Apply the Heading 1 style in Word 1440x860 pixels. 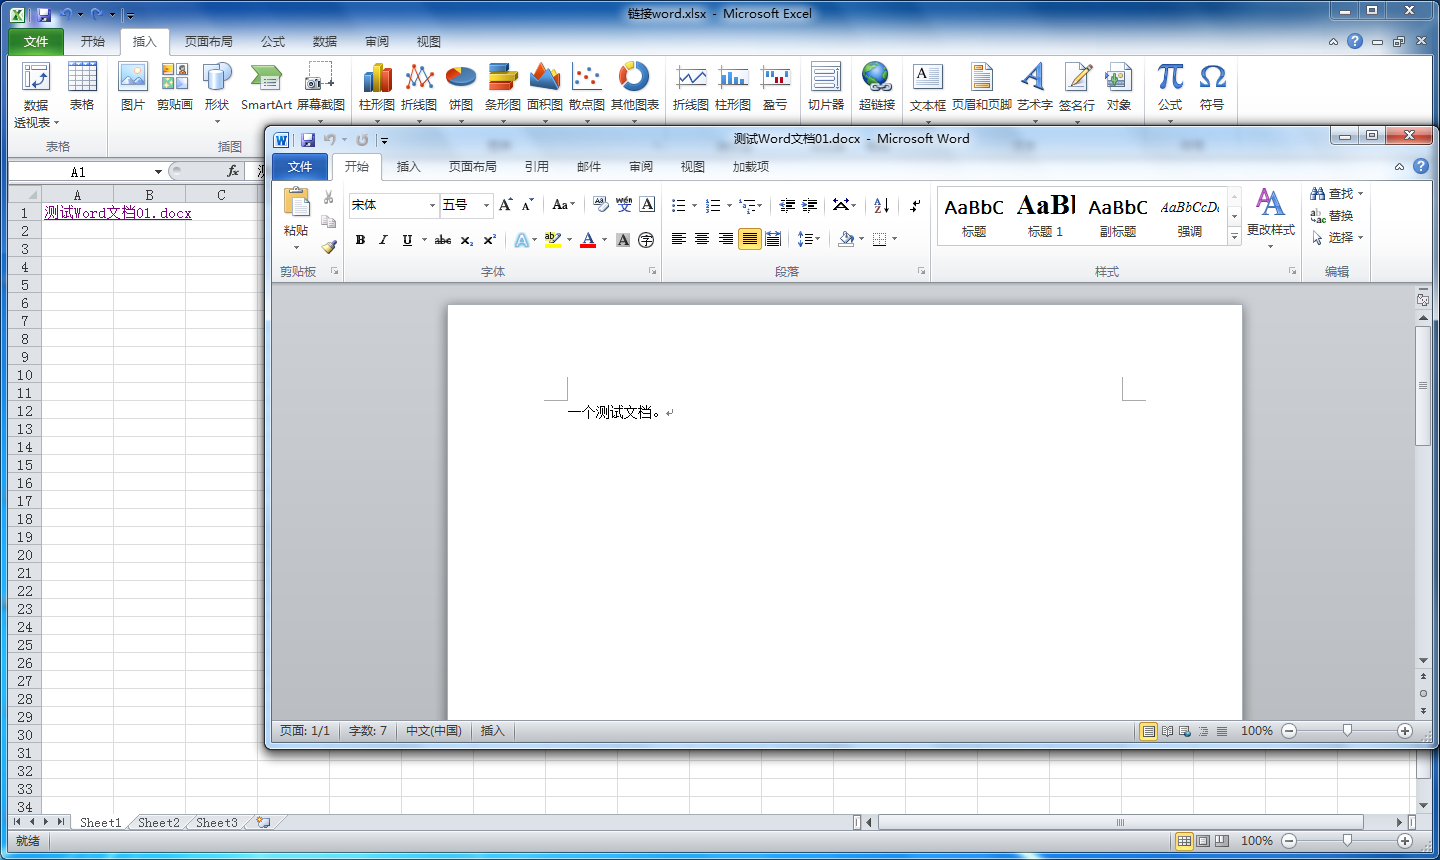[1046, 215]
